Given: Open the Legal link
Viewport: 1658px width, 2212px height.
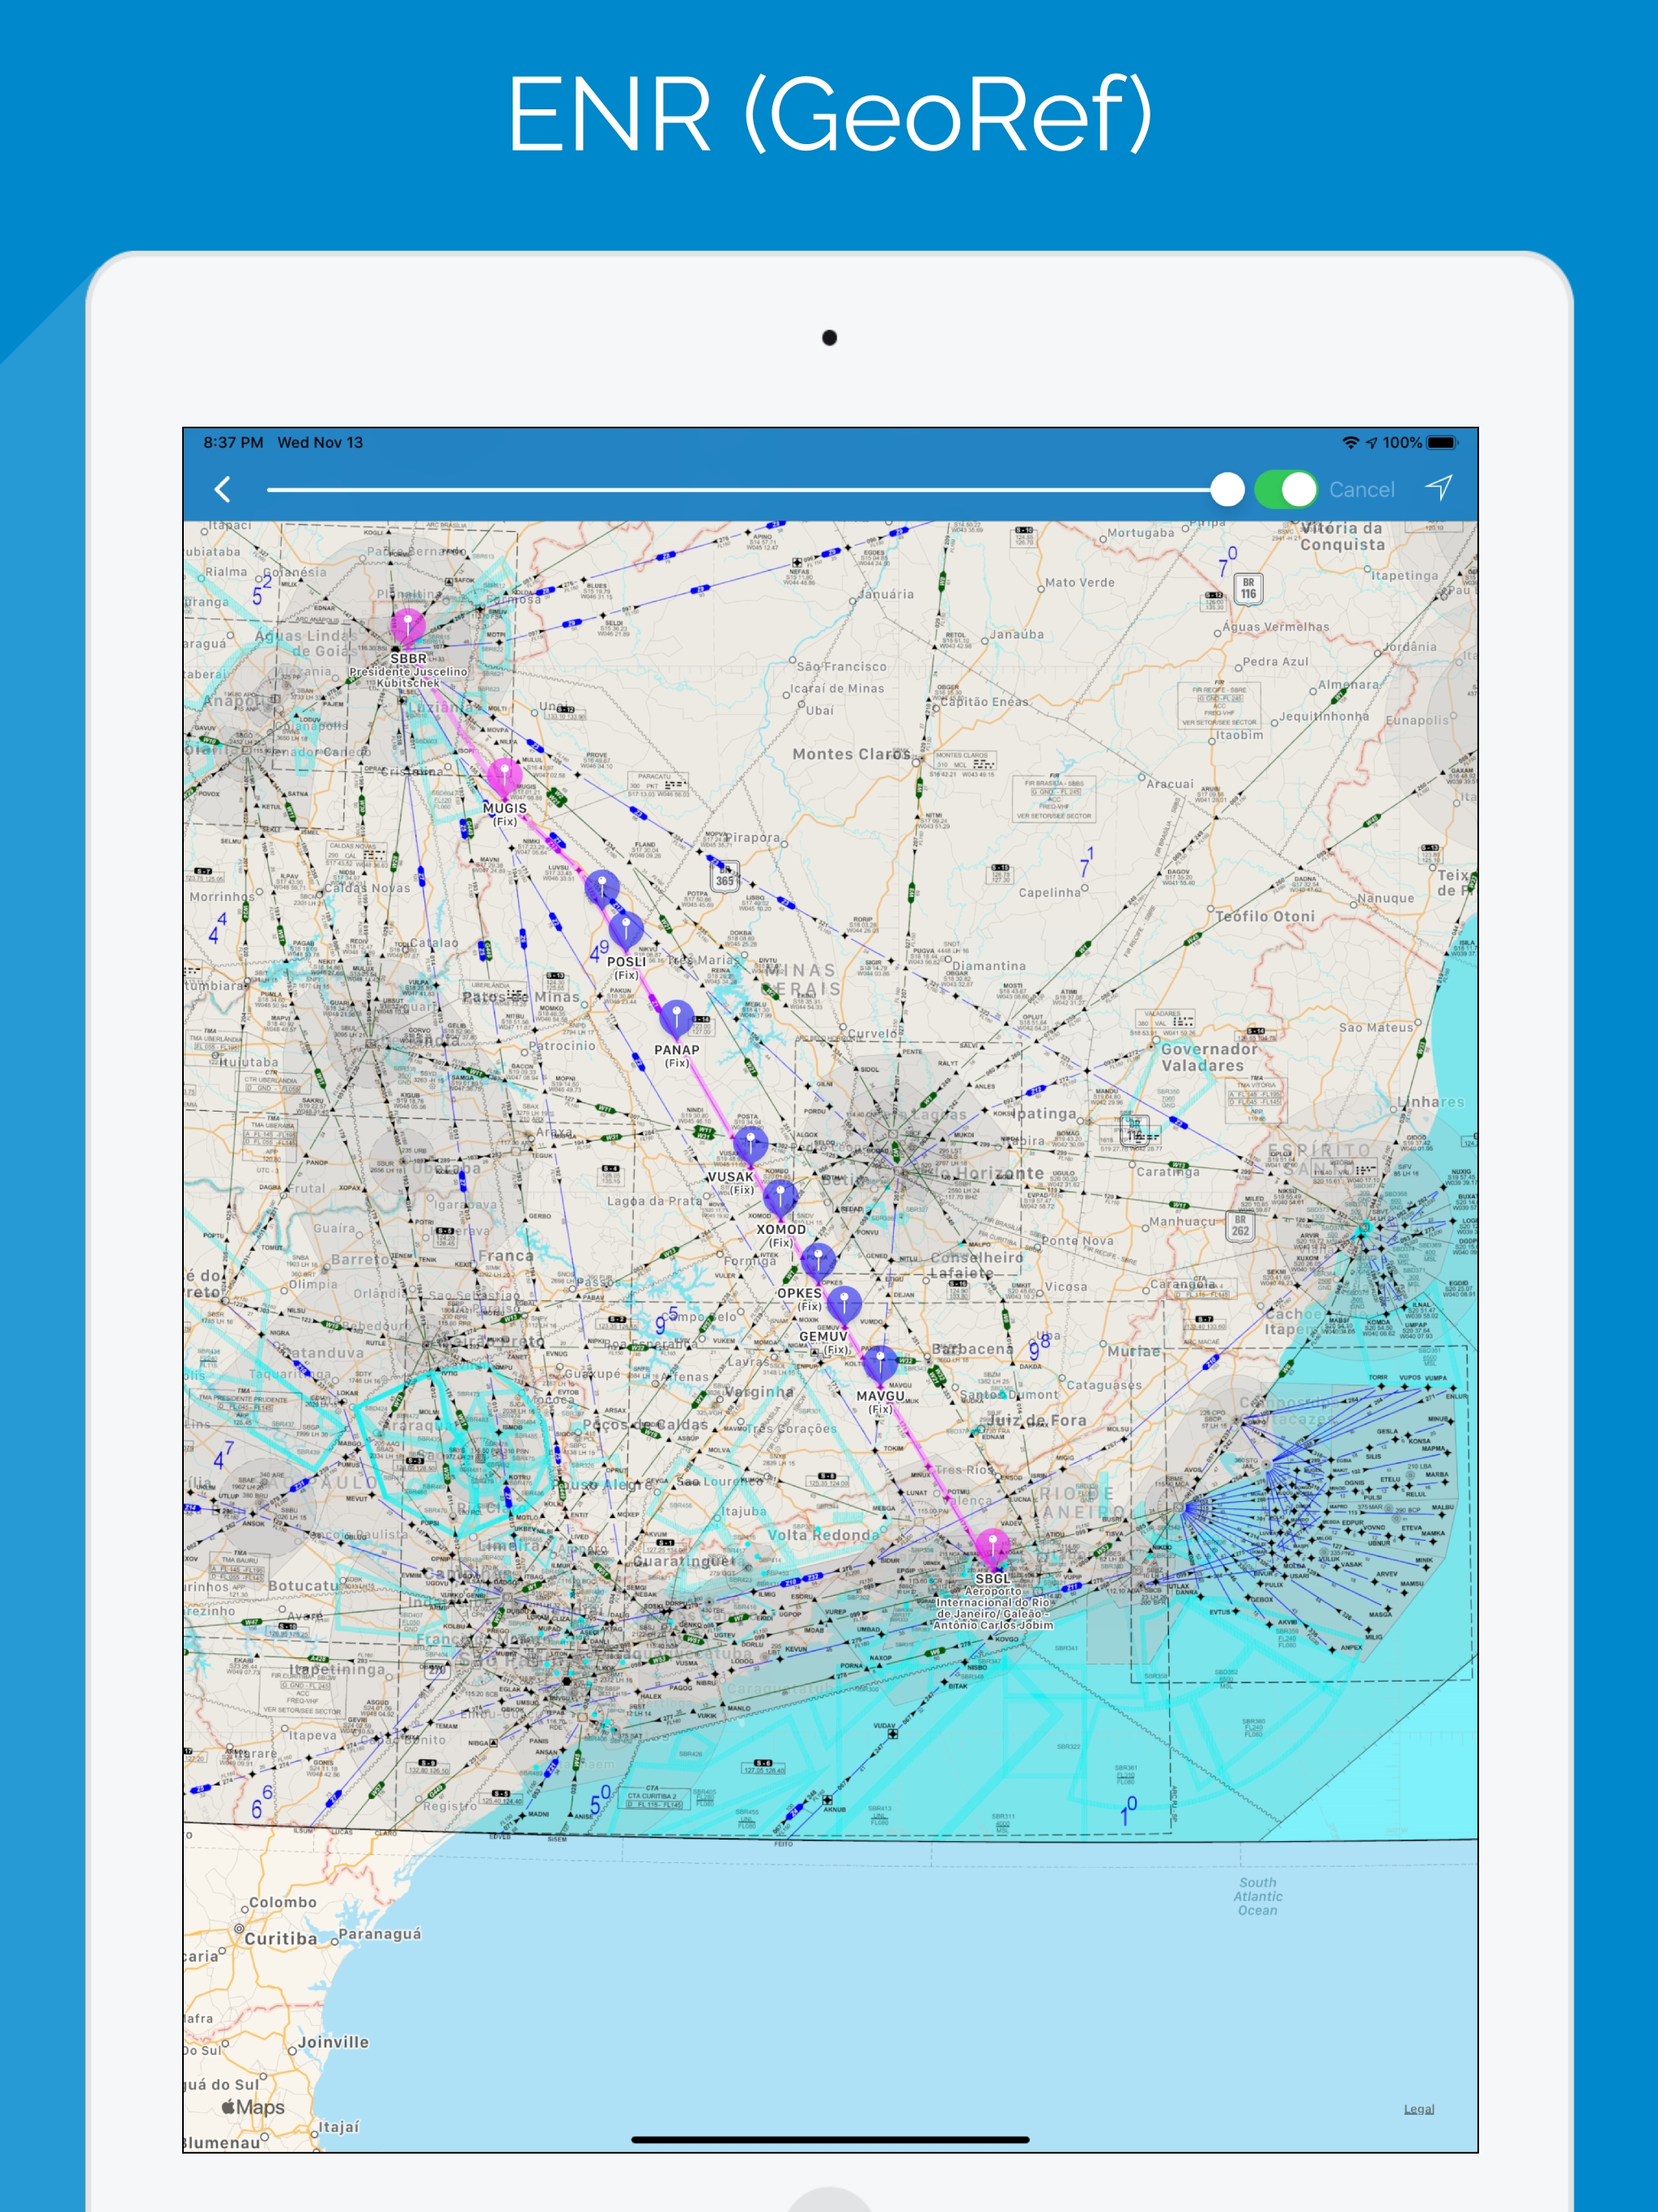Looking at the screenshot, I should pyautogui.click(x=1418, y=2108).
